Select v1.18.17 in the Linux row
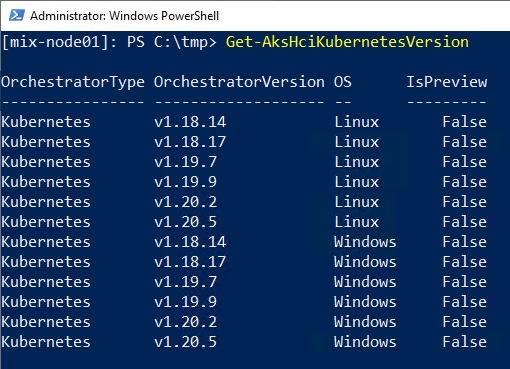The image size is (510, 369). [190, 142]
